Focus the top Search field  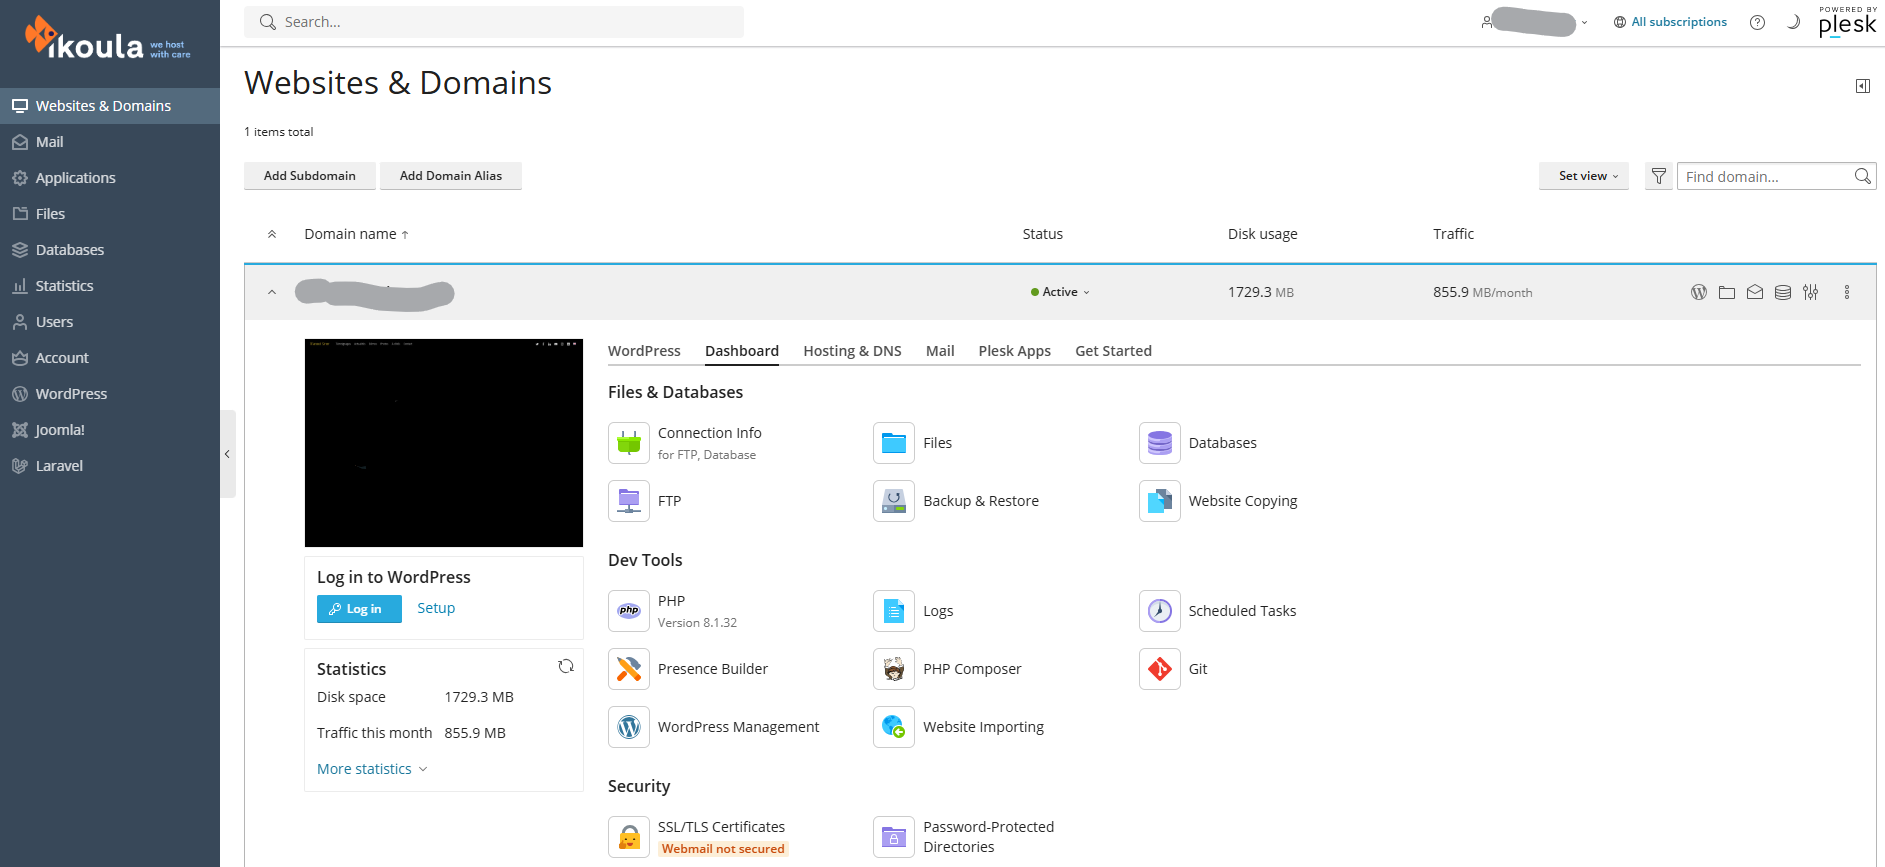(x=494, y=22)
